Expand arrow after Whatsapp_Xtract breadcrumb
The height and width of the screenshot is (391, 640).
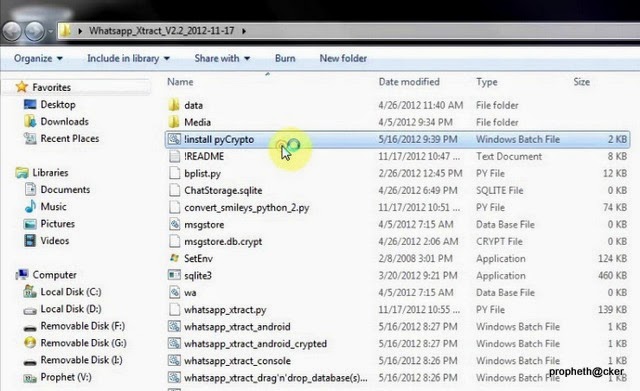[244, 31]
